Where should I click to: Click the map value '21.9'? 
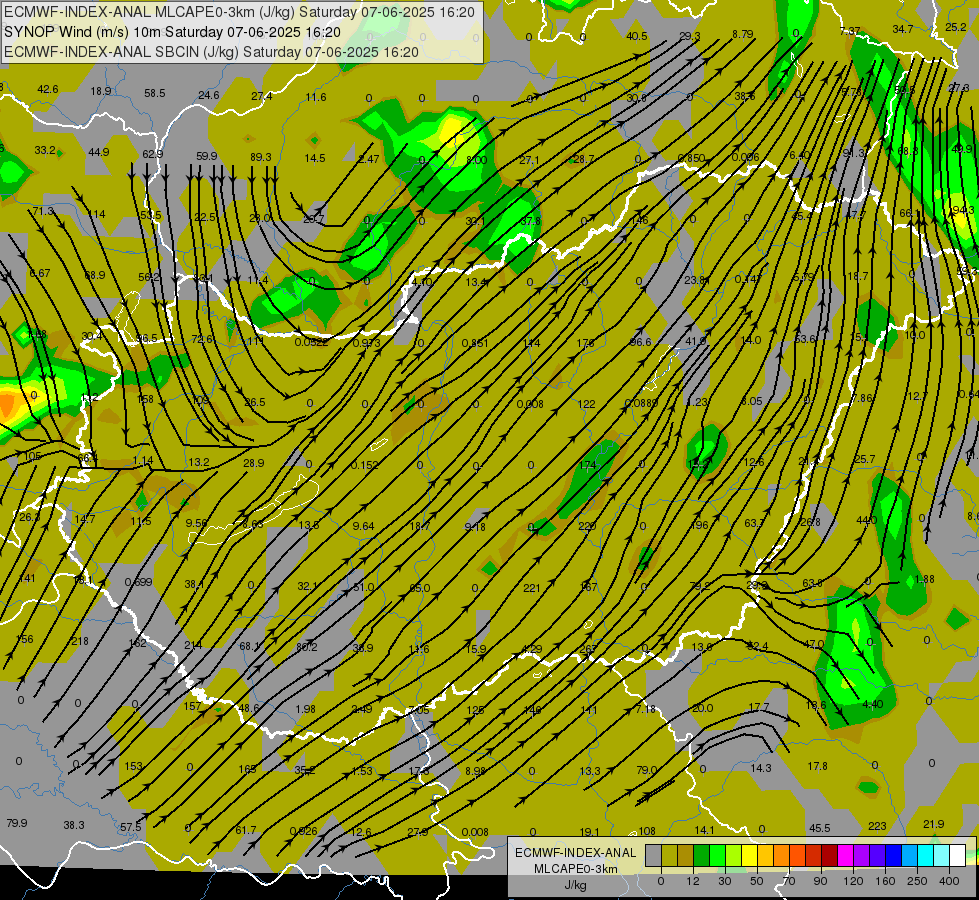(934, 824)
